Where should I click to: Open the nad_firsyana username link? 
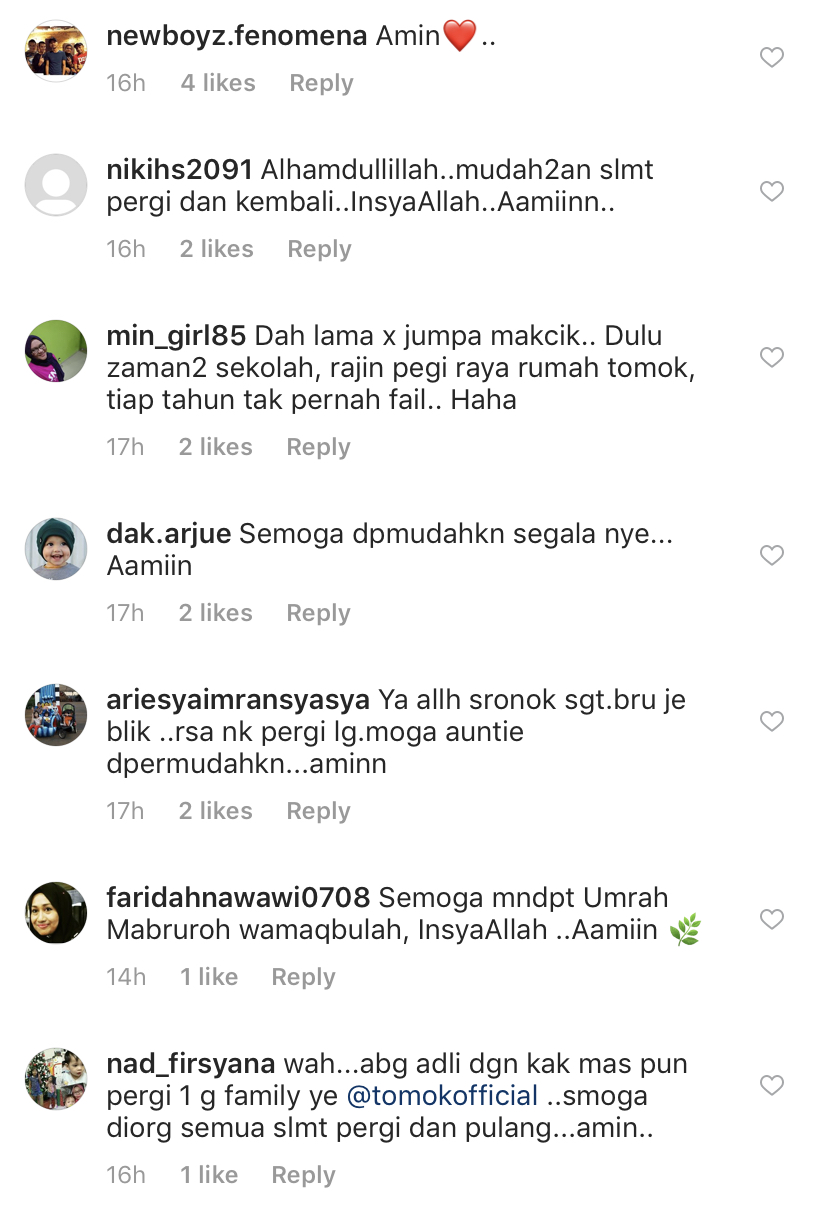click(x=191, y=1064)
